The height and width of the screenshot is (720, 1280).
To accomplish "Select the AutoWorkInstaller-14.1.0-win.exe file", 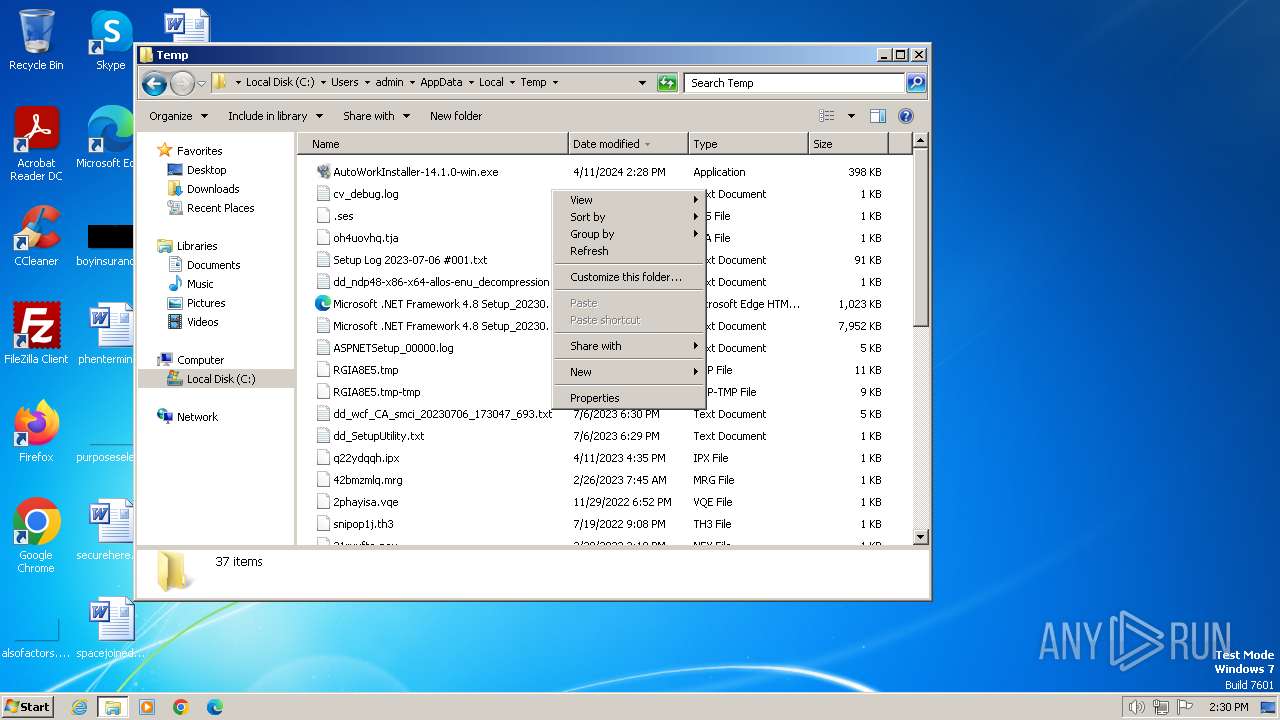I will click(x=415, y=172).
